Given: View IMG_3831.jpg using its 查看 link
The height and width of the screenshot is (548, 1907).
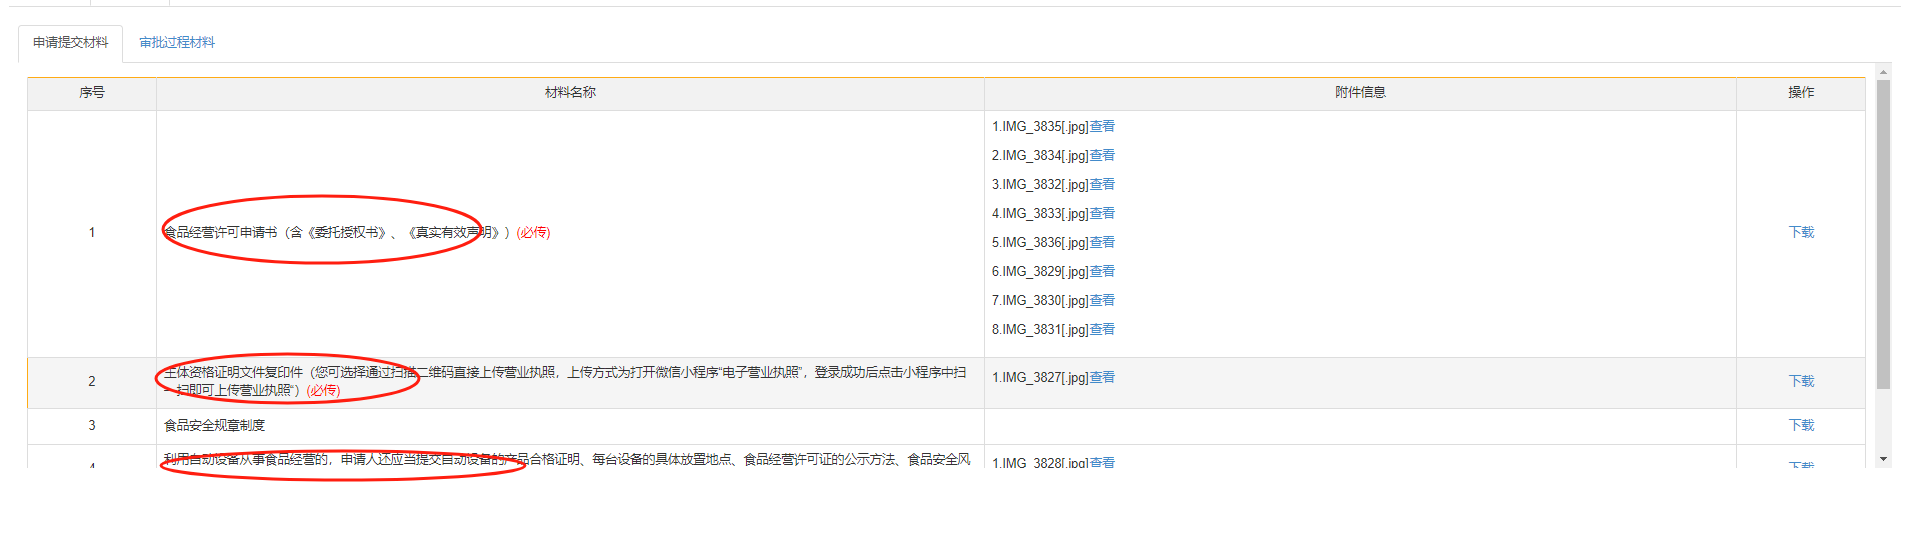Looking at the screenshot, I should (1102, 329).
